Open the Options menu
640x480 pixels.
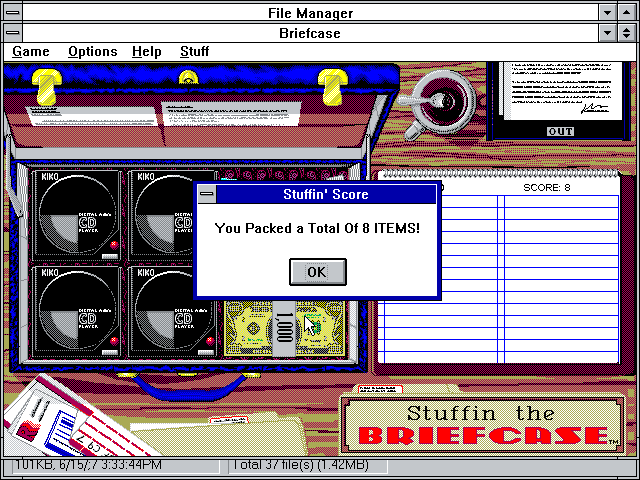click(93, 51)
